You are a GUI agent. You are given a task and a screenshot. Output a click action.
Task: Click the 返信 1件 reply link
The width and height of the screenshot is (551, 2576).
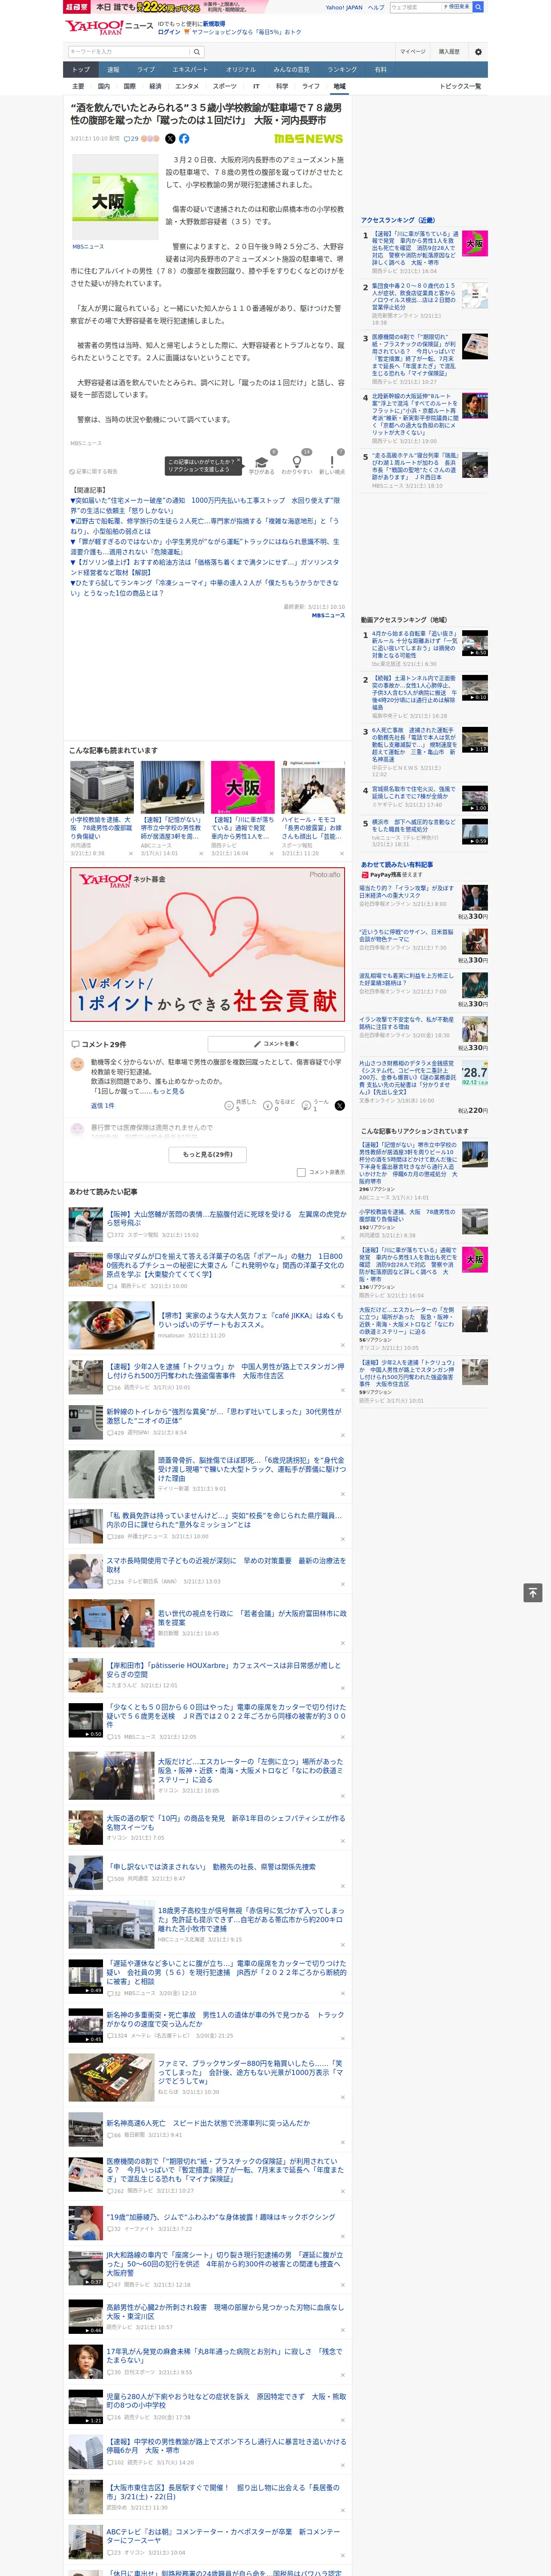103,1106
